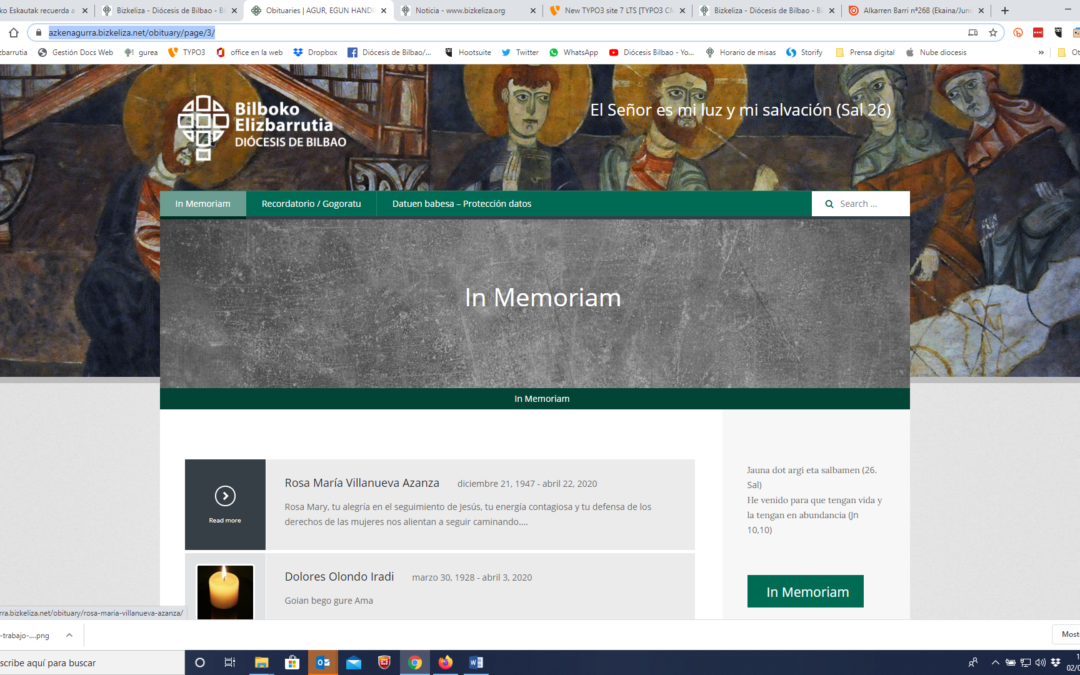Open Outlook from the taskbar
Viewport: 1080px width, 675px height.
[323, 663]
